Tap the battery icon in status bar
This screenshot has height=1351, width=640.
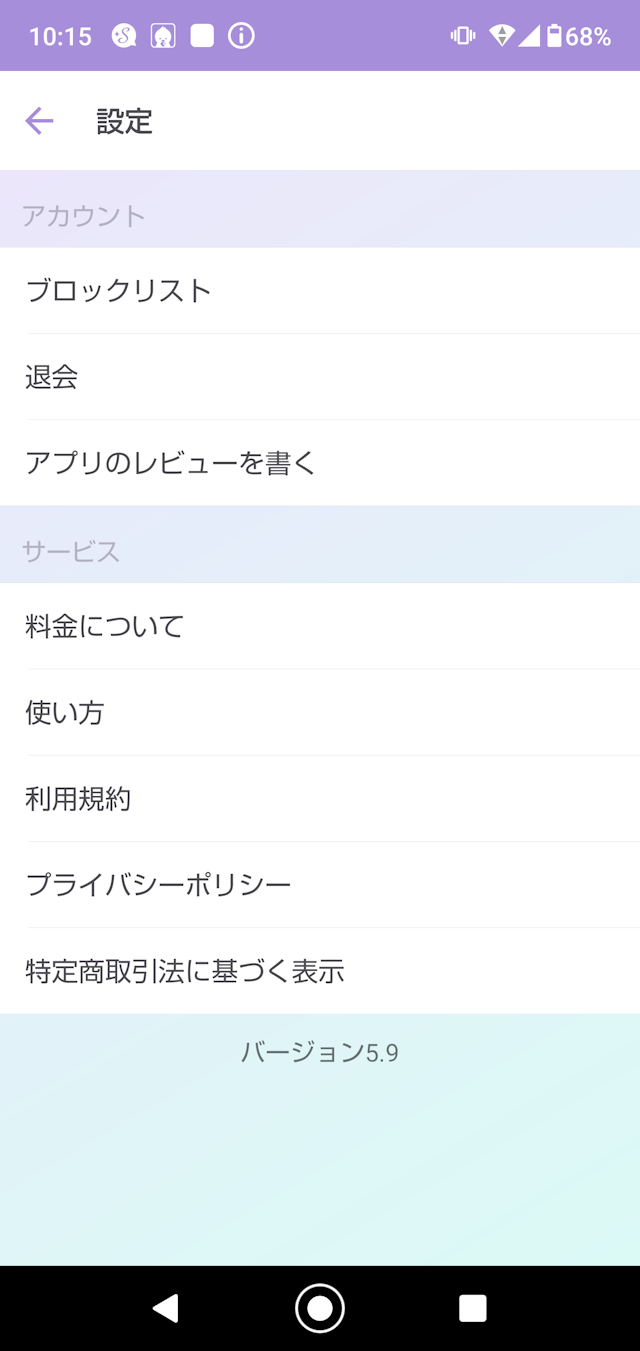(x=554, y=37)
